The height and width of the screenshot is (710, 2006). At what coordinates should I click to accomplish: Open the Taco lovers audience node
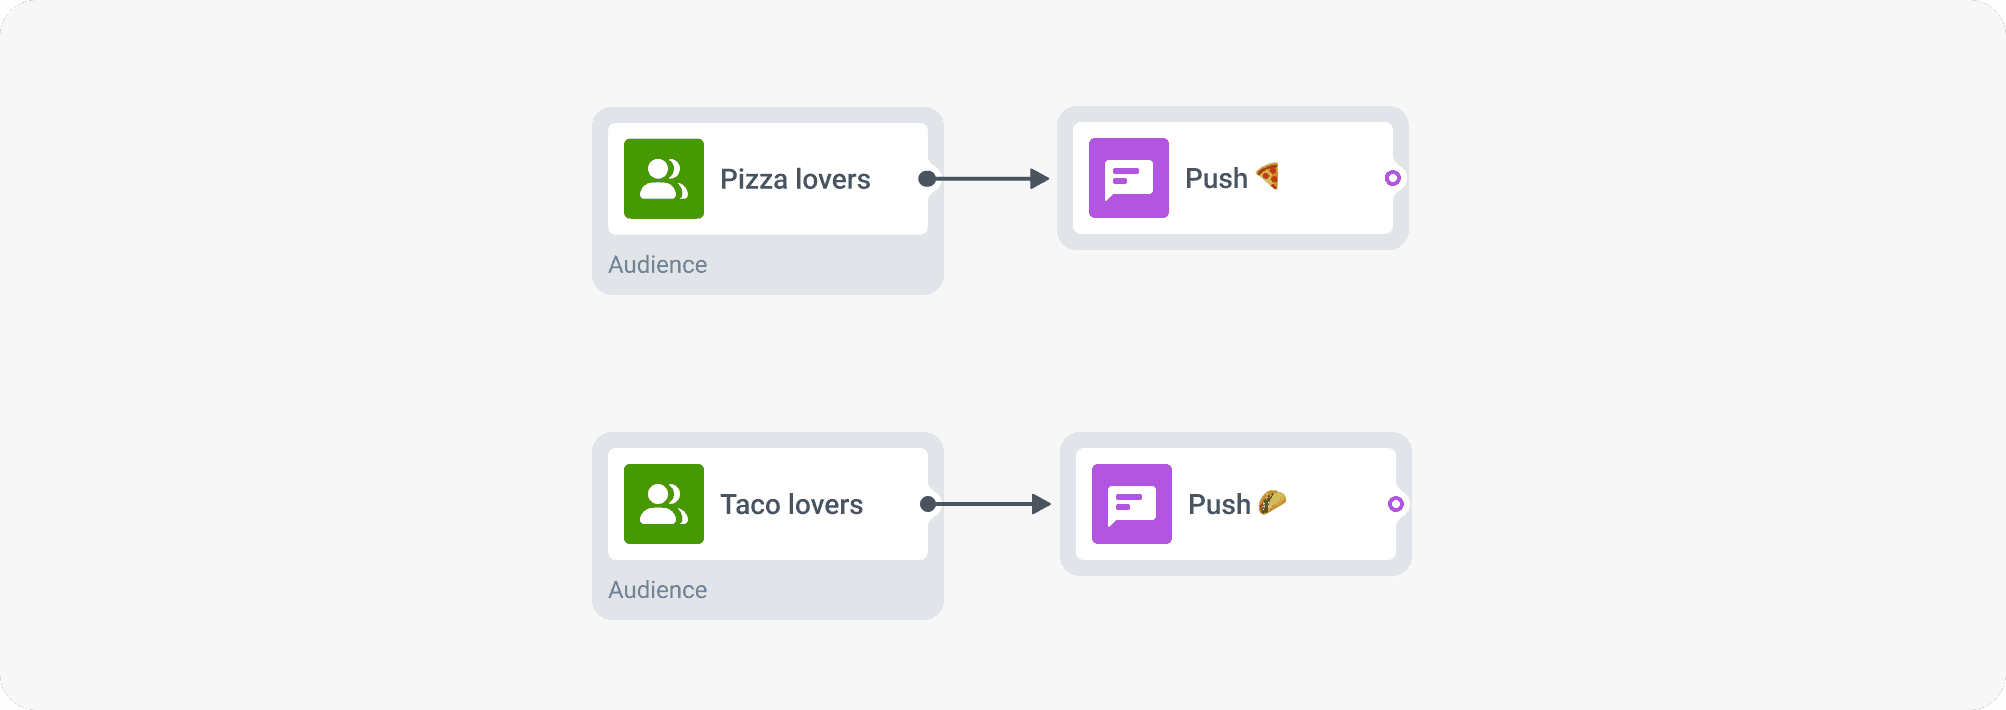coord(792,504)
